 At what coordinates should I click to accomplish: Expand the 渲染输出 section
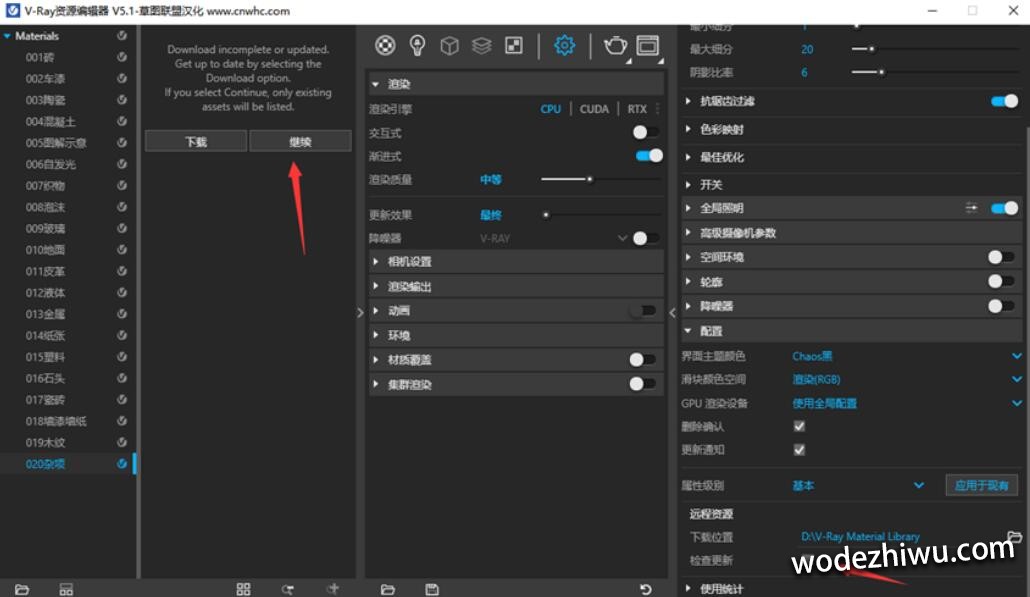(376, 286)
